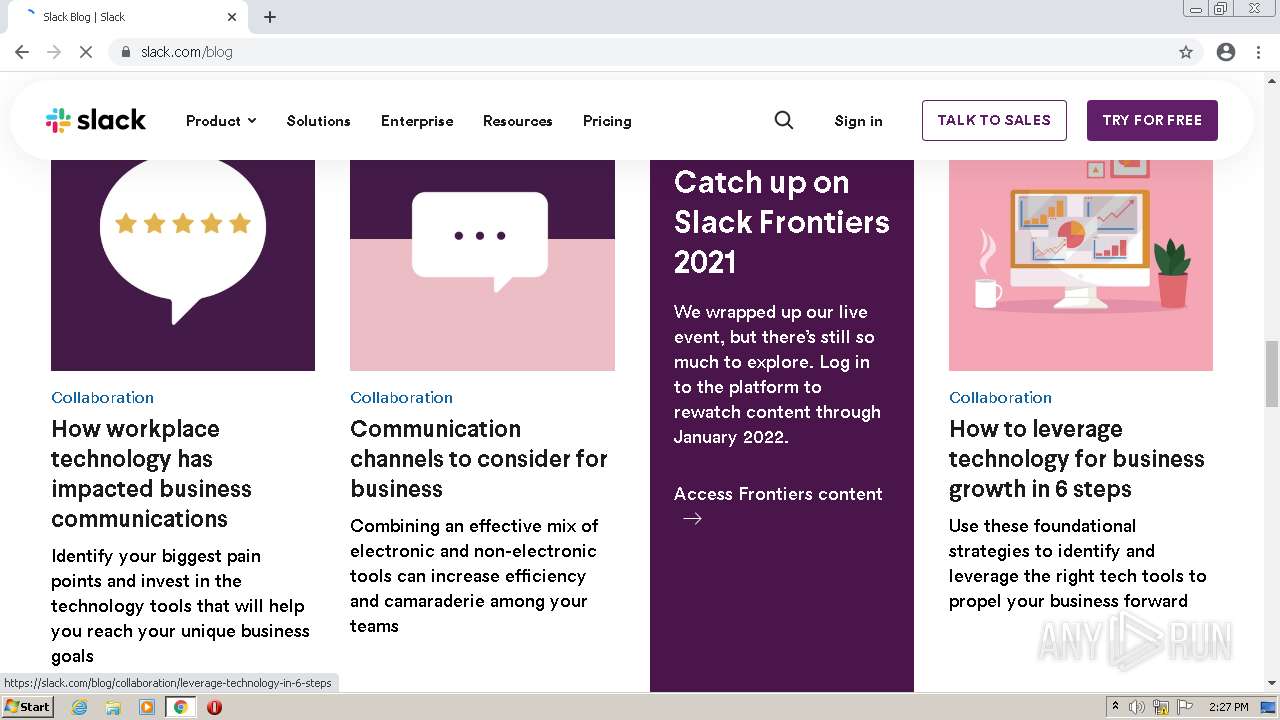Open the Solutions menu item

[x=319, y=120]
